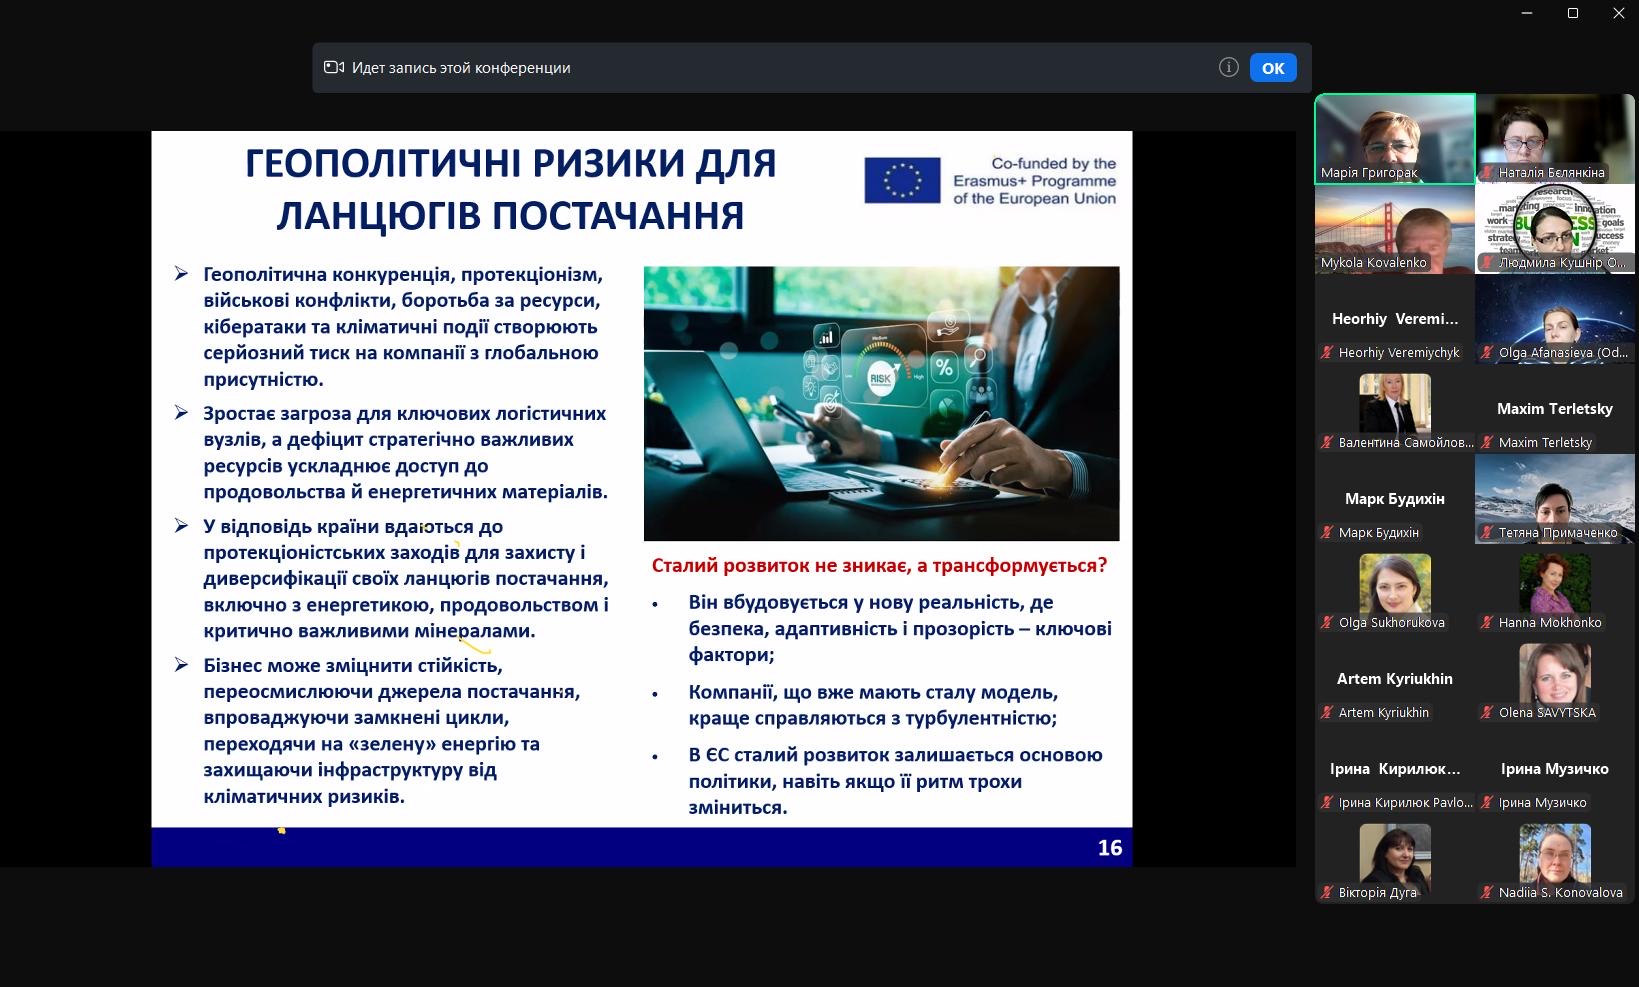Image resolution: width=1639 pixels, height=987 pixels.
Task: Open the recording info icon
Action: coord(1229,67)
